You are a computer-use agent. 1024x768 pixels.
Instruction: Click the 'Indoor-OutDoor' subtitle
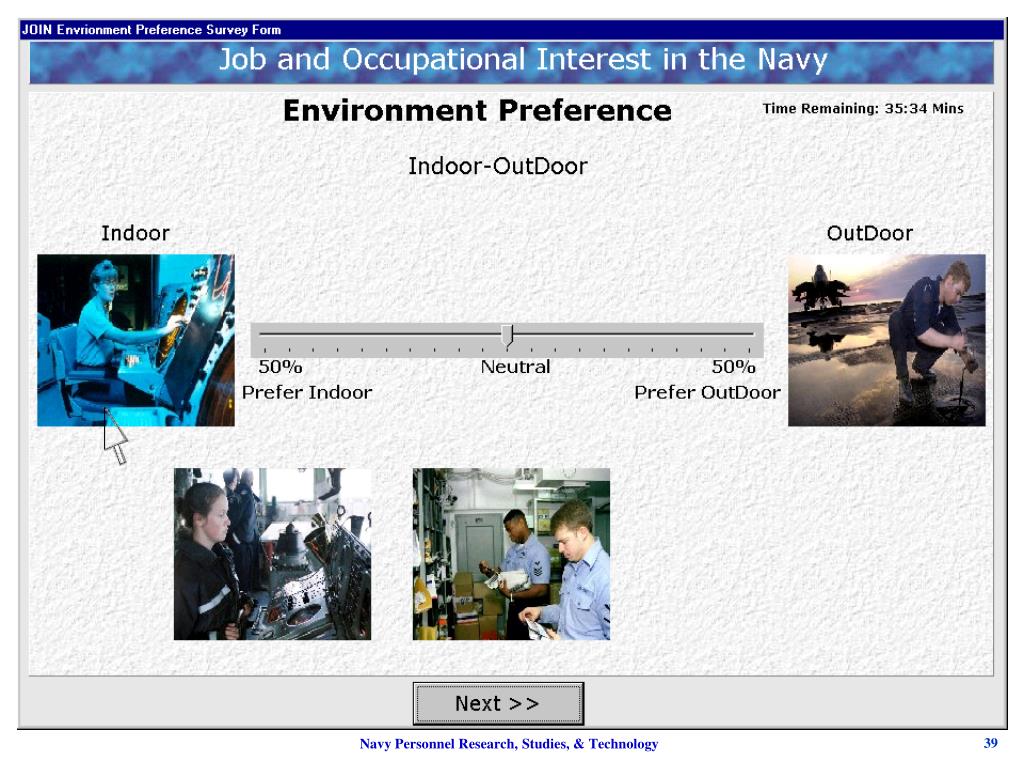pyautogui.click(x=498, y=166)
